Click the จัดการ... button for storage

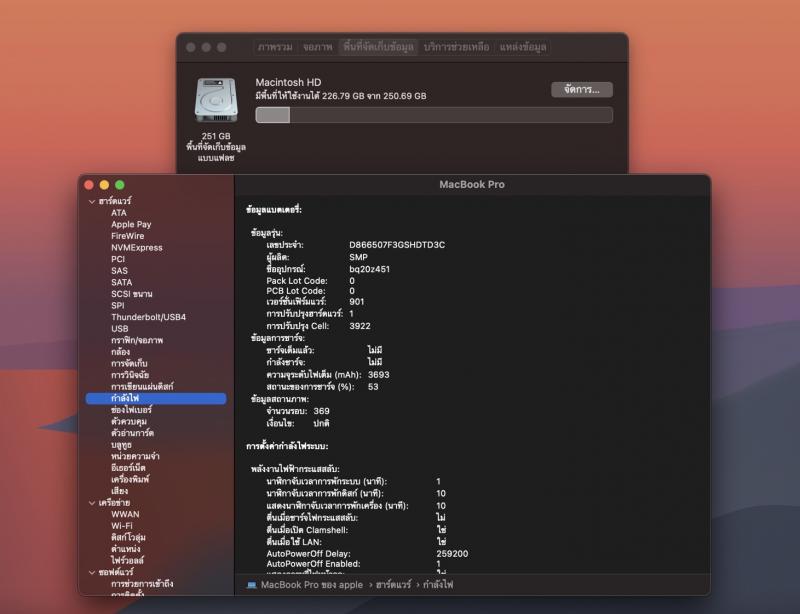(582, 90)
